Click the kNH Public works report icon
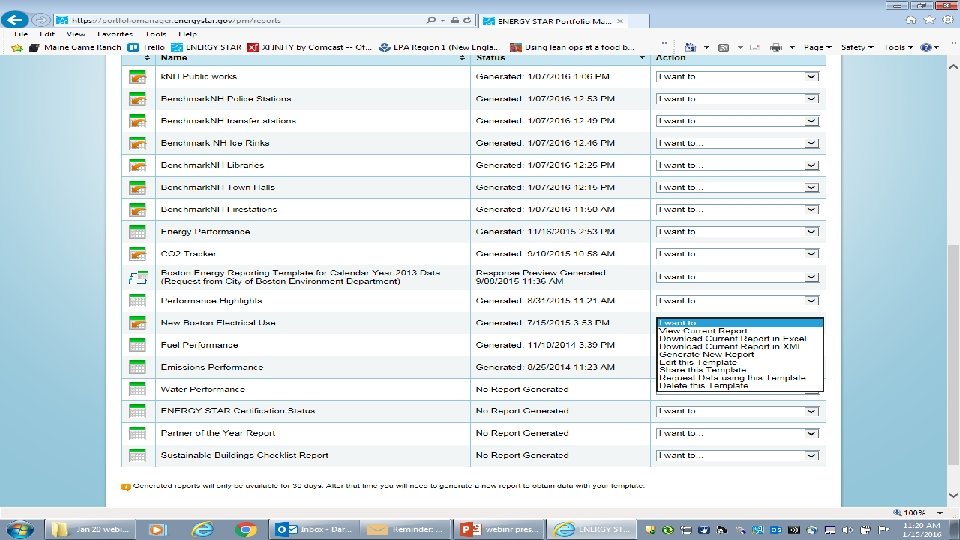960x540 pixels. 137,77
